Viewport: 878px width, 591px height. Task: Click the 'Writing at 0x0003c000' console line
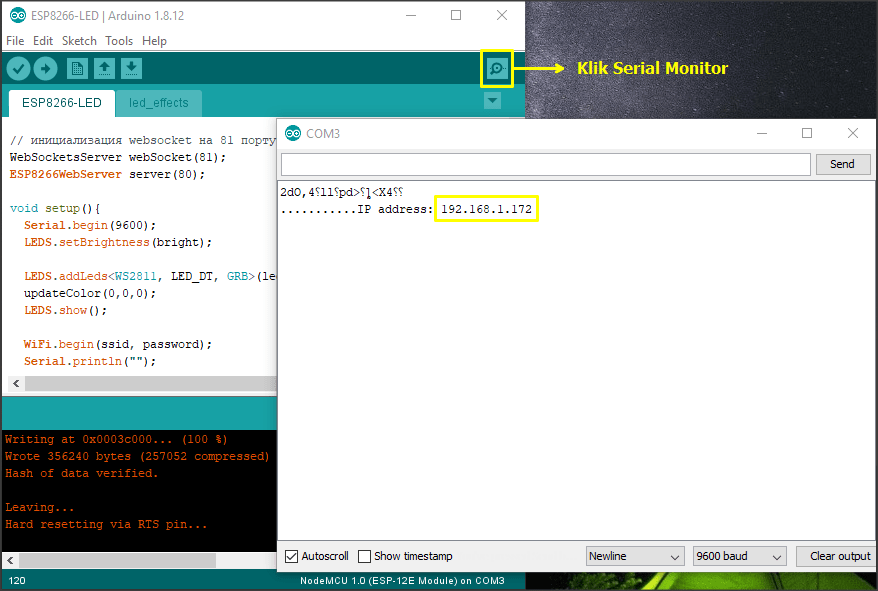[x=116, y=439]
